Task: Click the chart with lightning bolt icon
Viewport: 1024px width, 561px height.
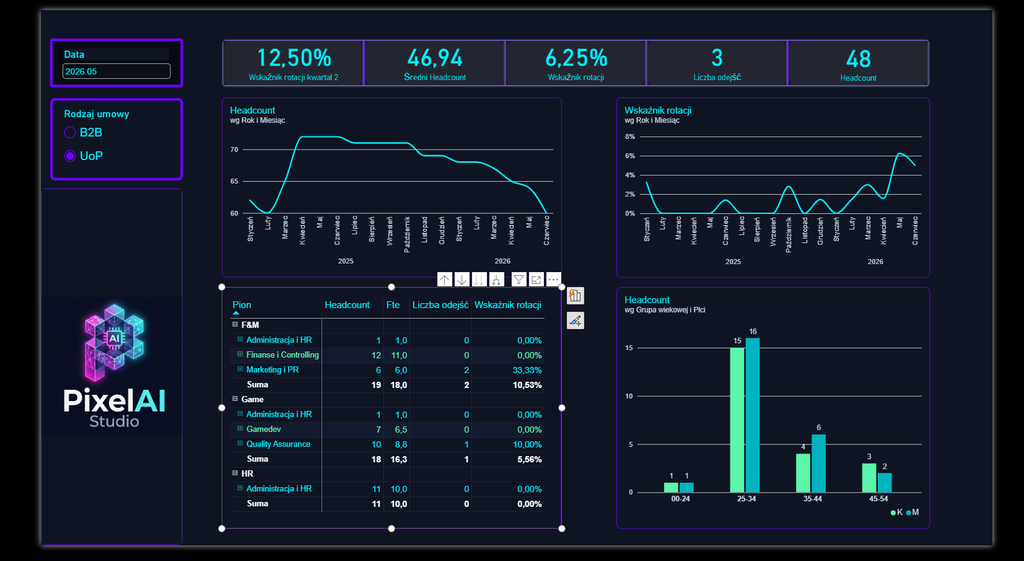Action: point(575,296)
